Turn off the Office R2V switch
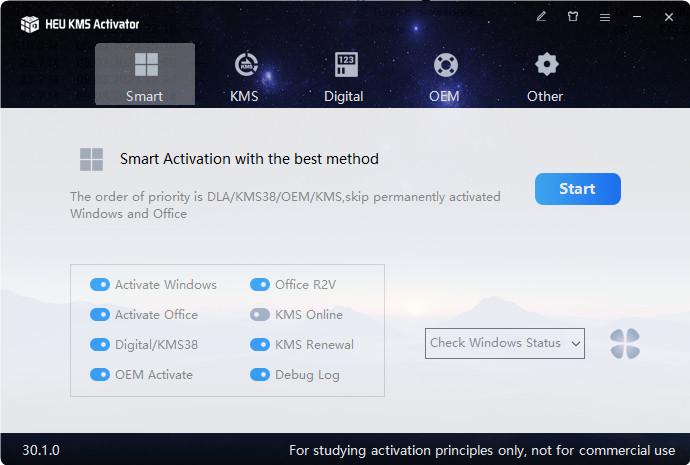Viewport: 690px width, 465px height. [260, 285]
